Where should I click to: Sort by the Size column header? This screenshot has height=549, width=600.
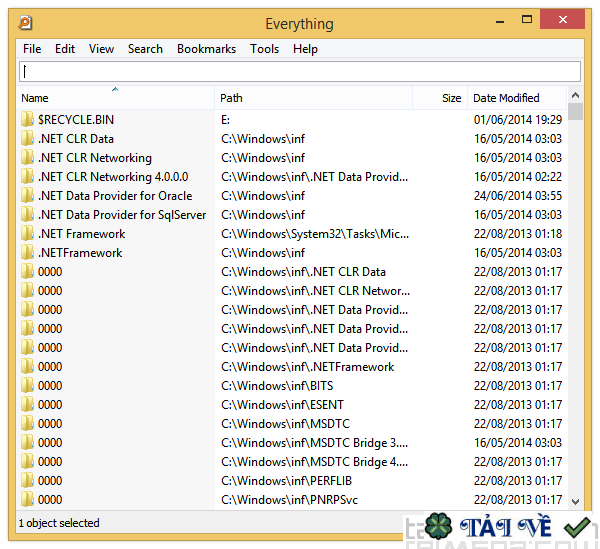440,98
